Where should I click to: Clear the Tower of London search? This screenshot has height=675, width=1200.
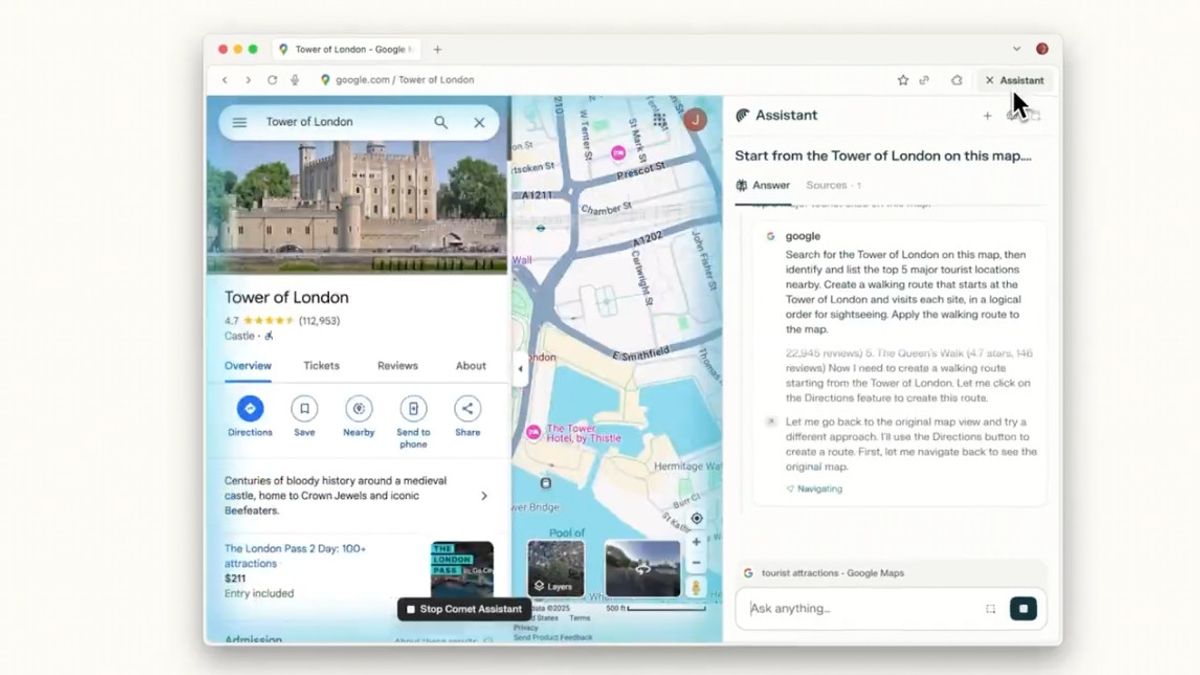tap(479, 122)
